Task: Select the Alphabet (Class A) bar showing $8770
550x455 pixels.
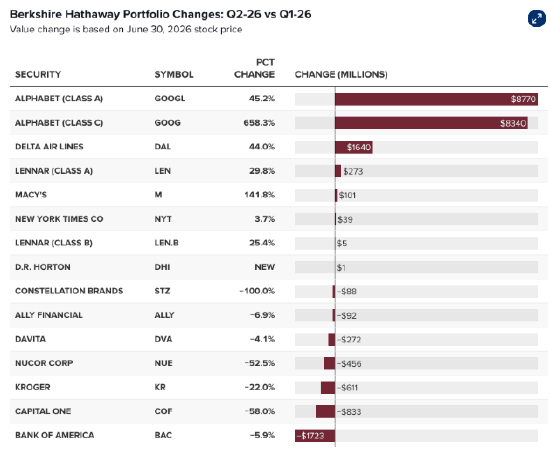Action: [436, 99]
